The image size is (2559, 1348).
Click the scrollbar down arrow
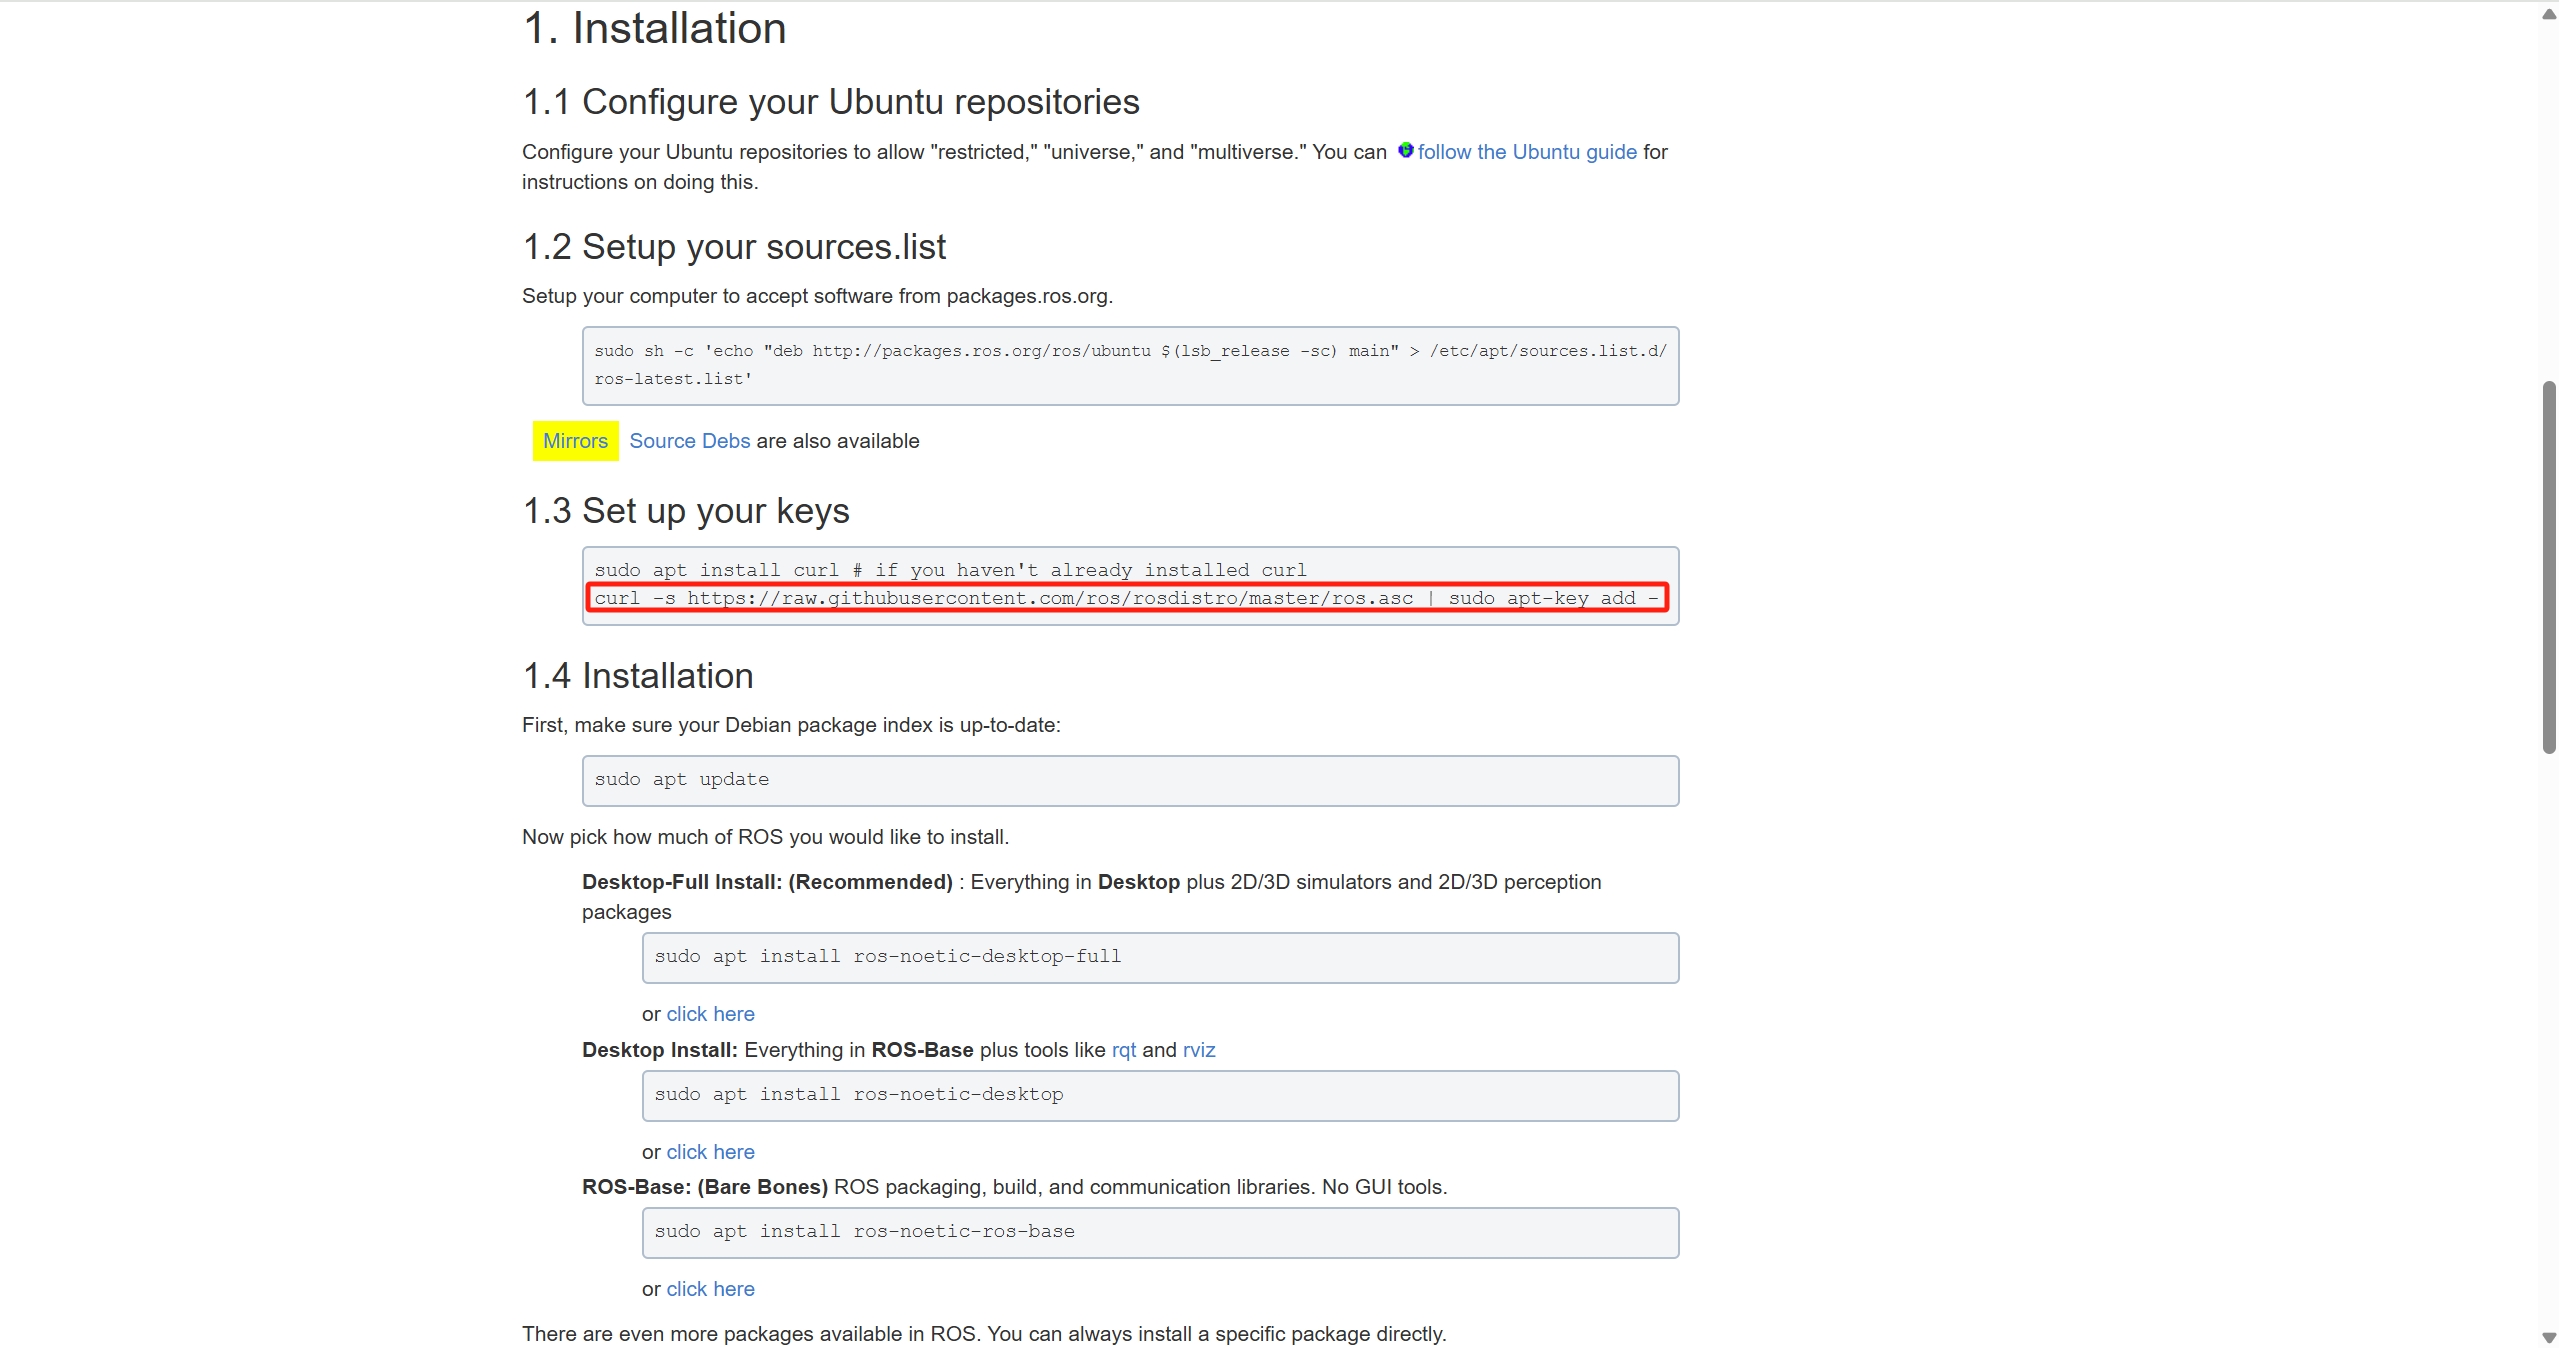point(2548,1337)
